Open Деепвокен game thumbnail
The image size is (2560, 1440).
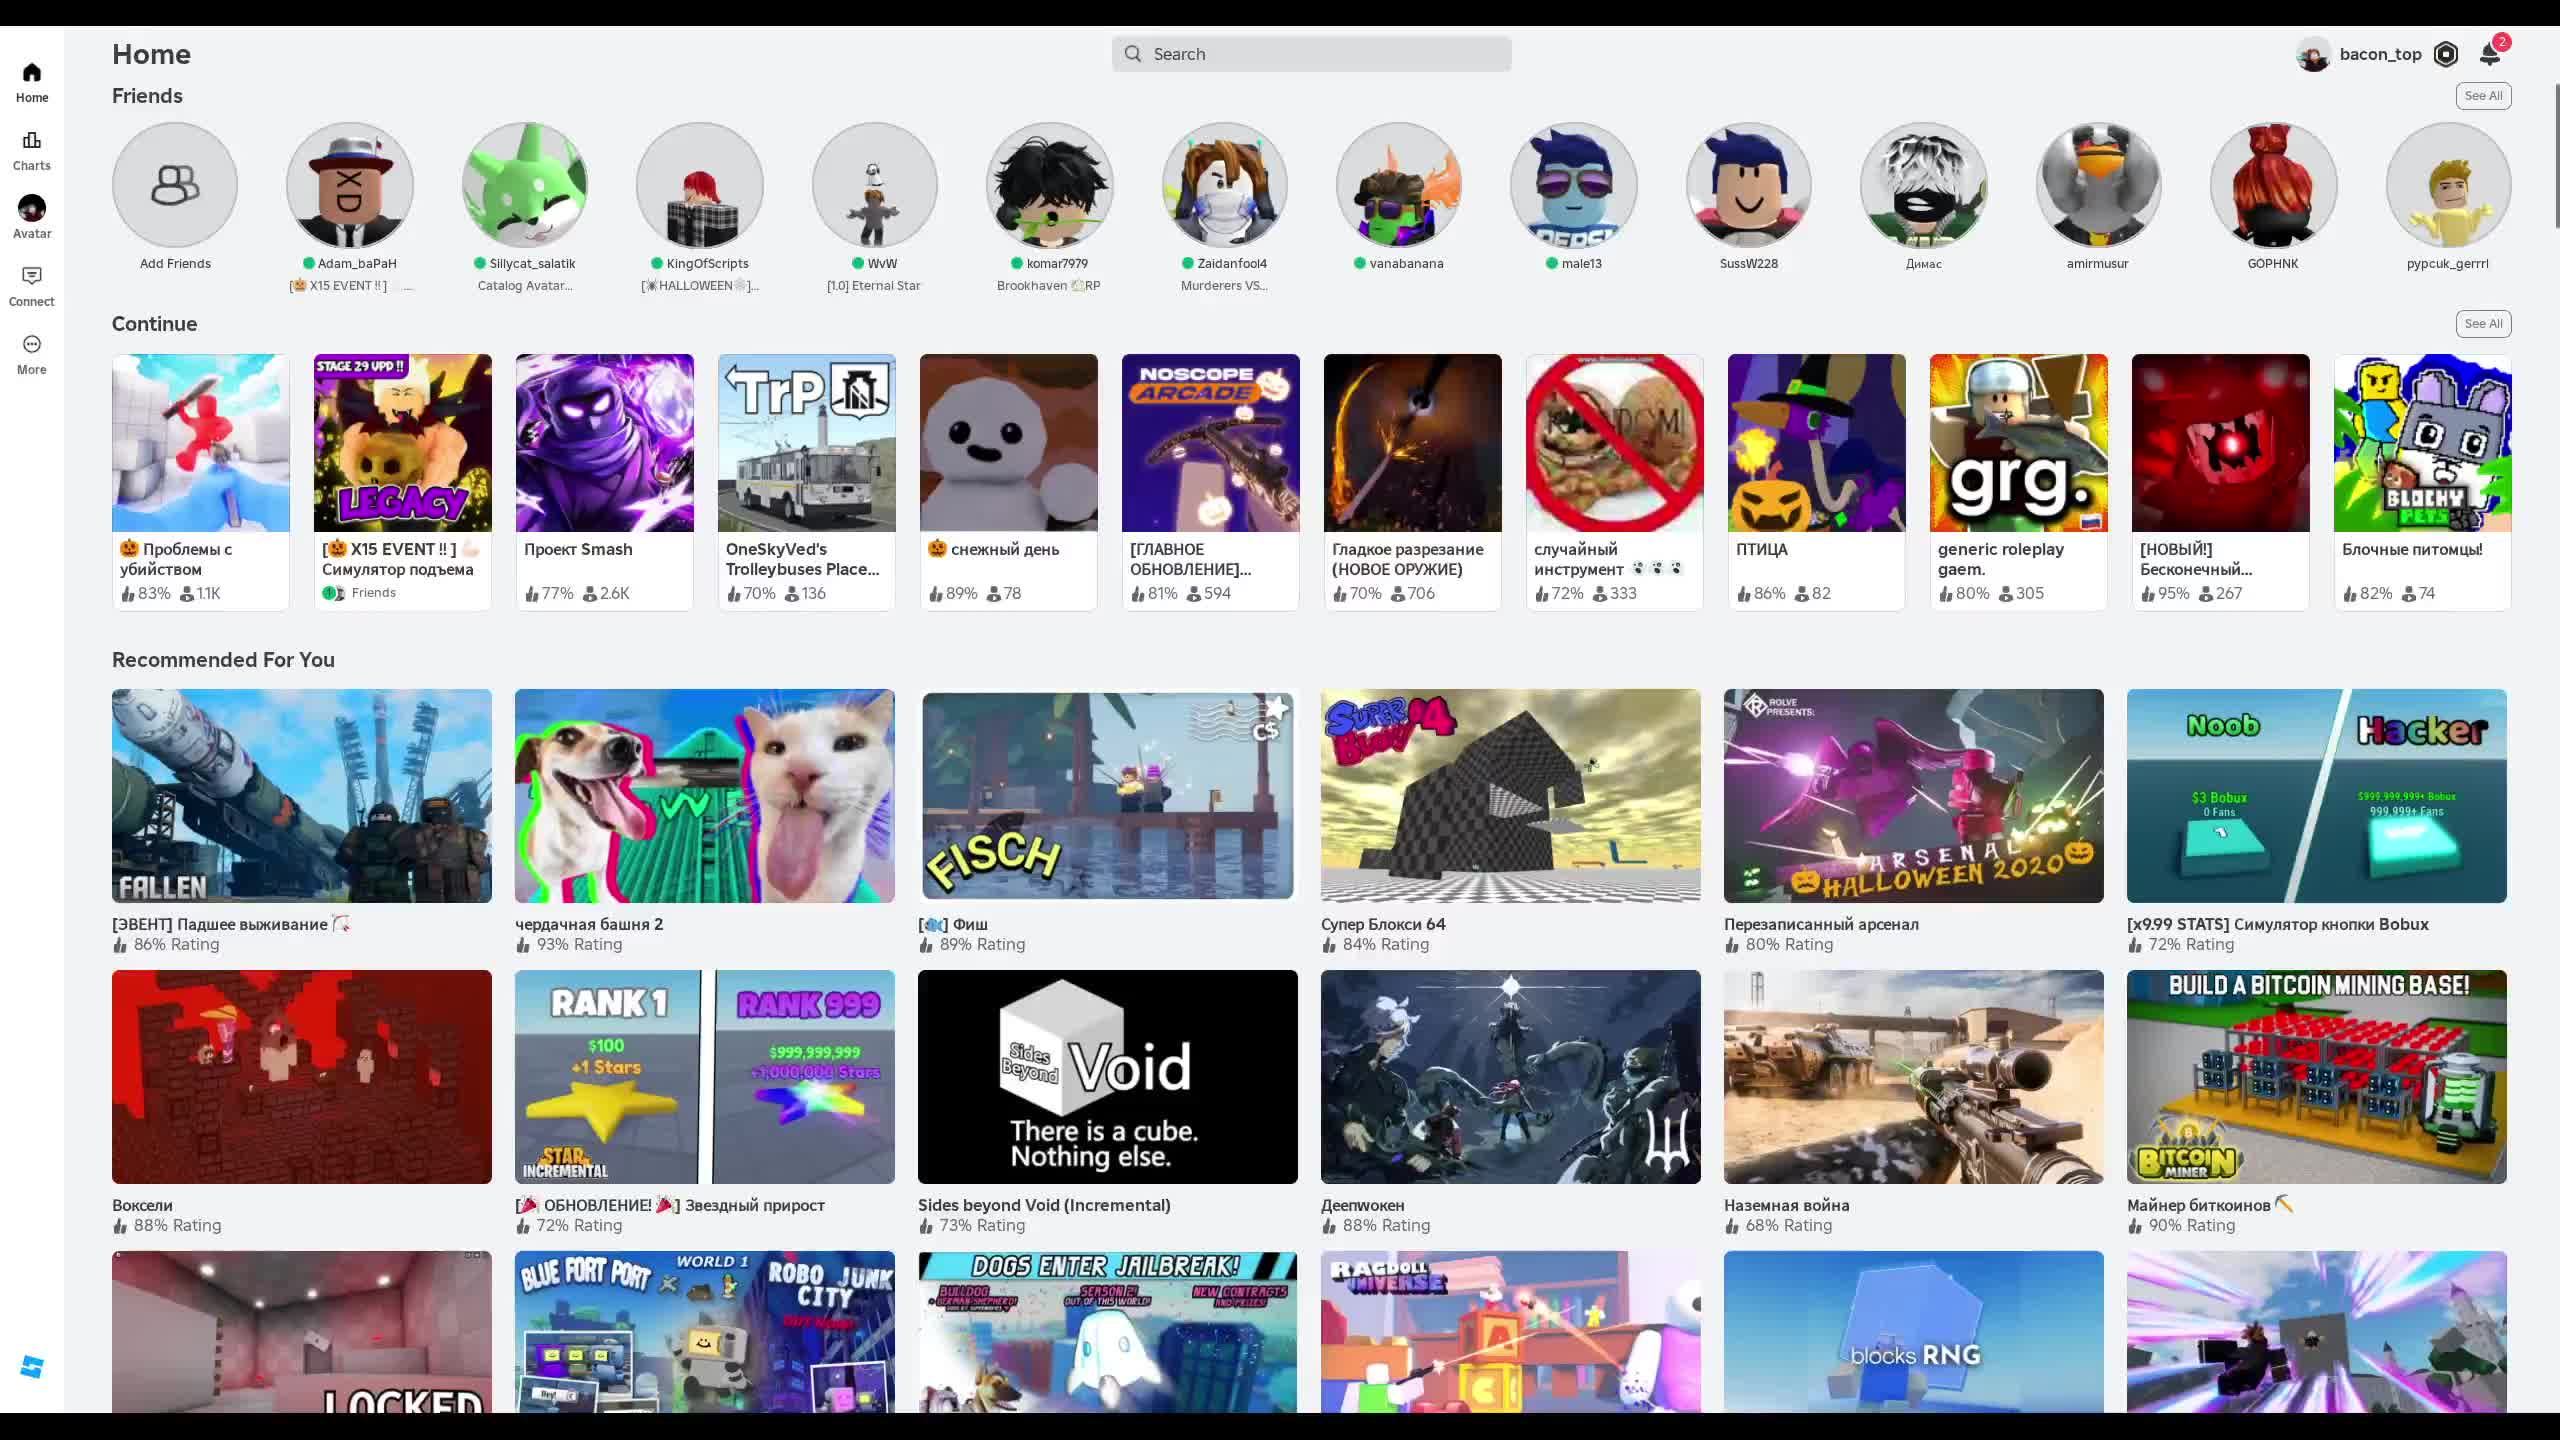1511,1077
